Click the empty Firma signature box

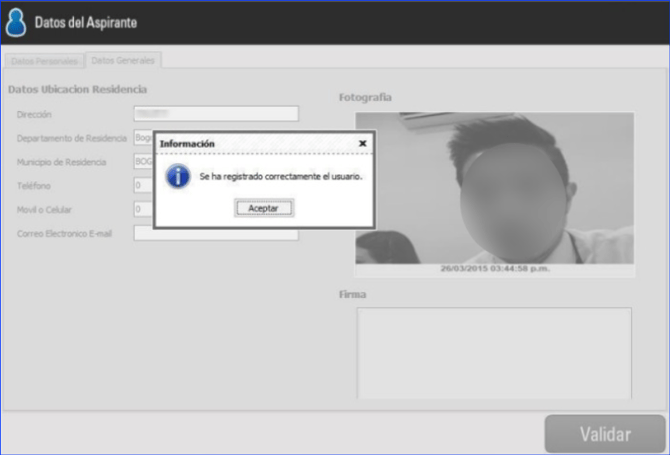pos(494,352)
